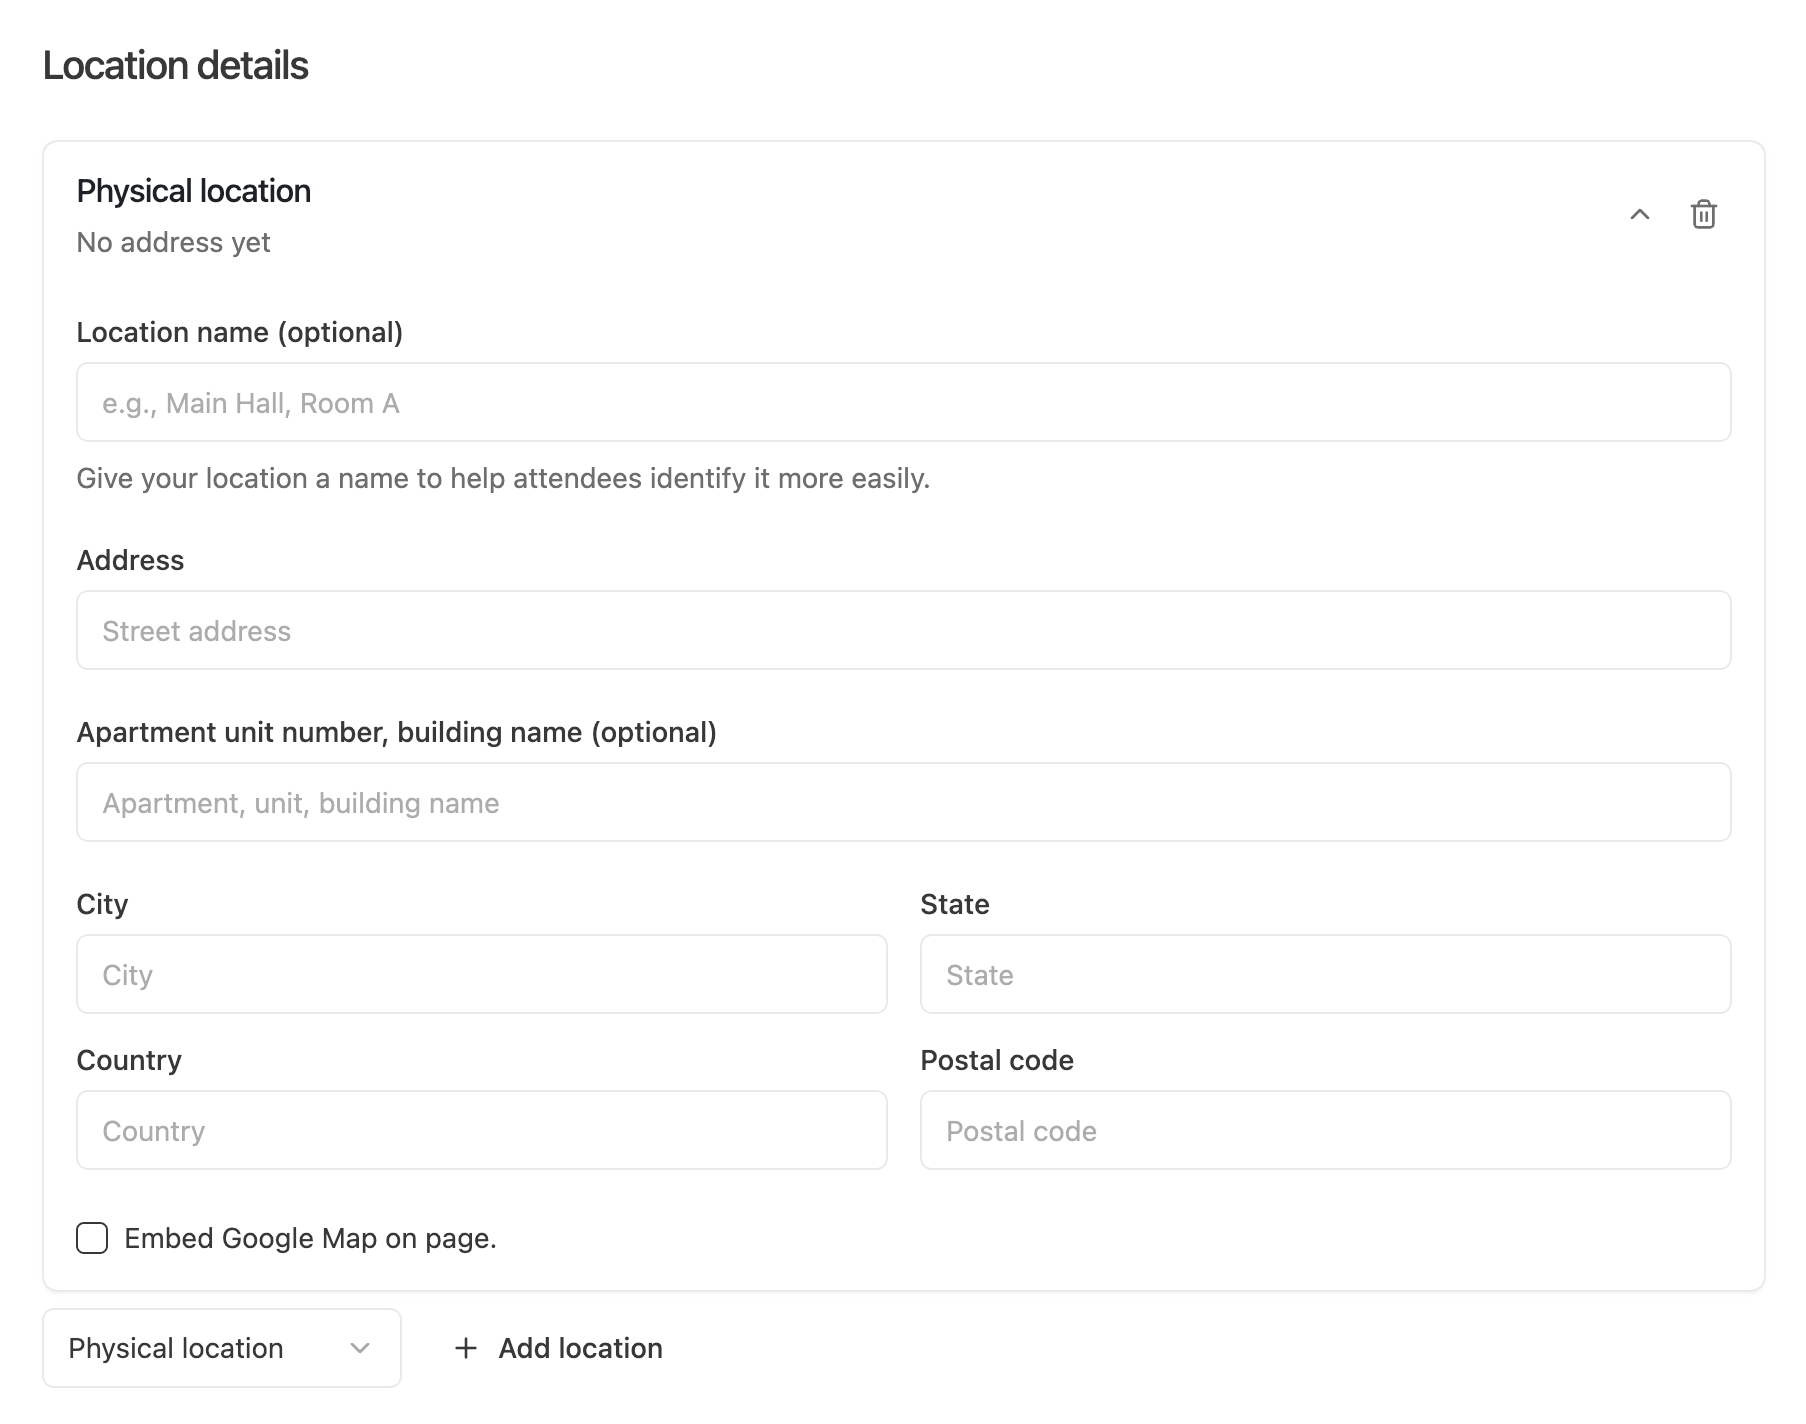Open the Physical location type dropdown

221,1348
